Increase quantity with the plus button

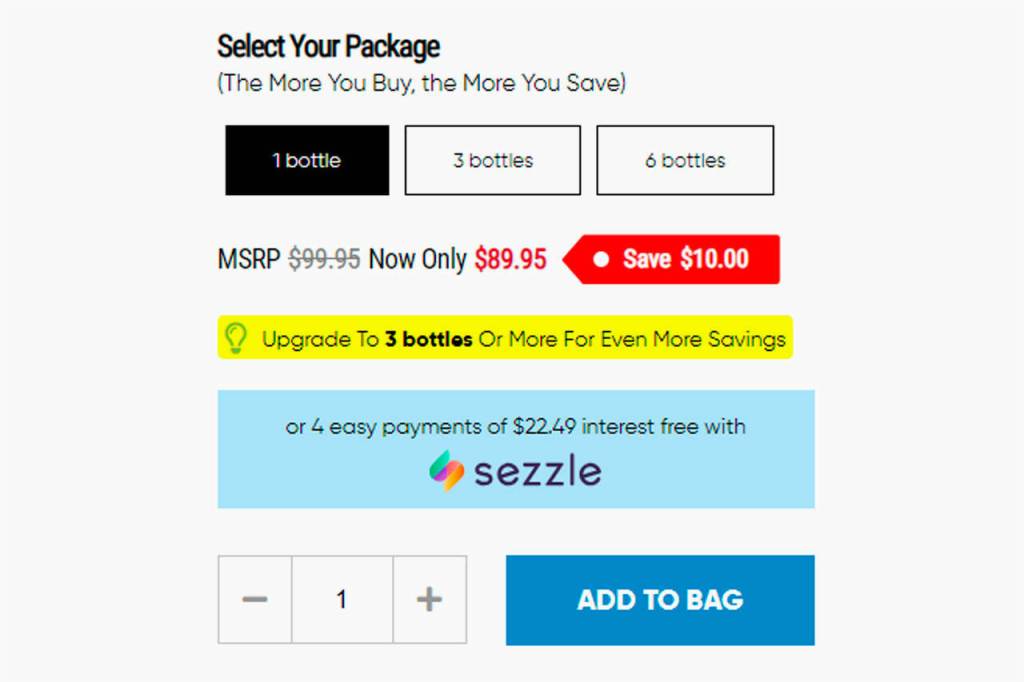click(x=429, y=600)
